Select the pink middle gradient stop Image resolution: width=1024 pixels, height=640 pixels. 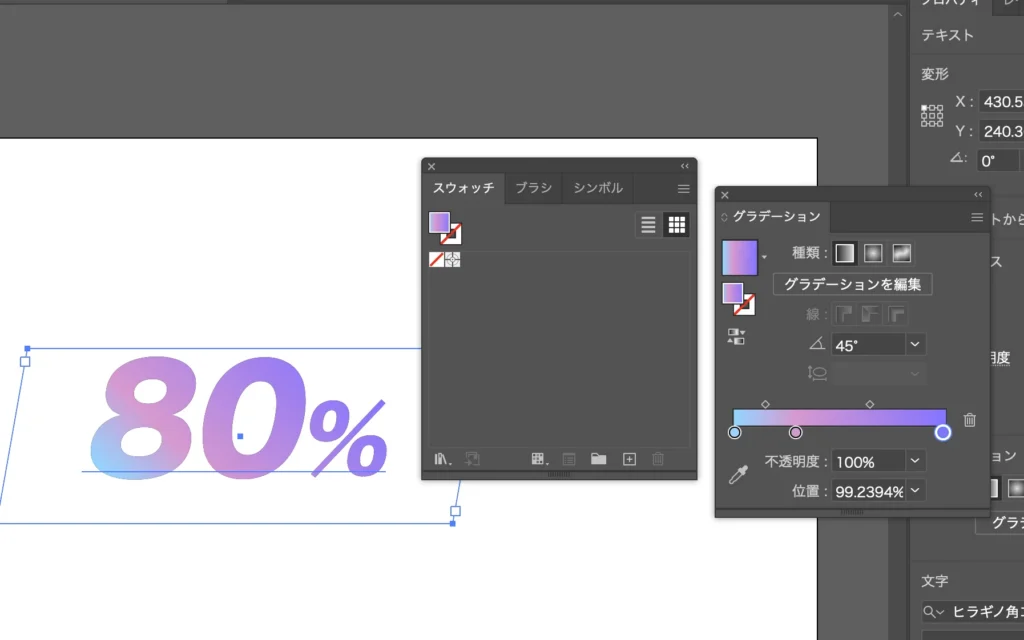click(795, 432)
